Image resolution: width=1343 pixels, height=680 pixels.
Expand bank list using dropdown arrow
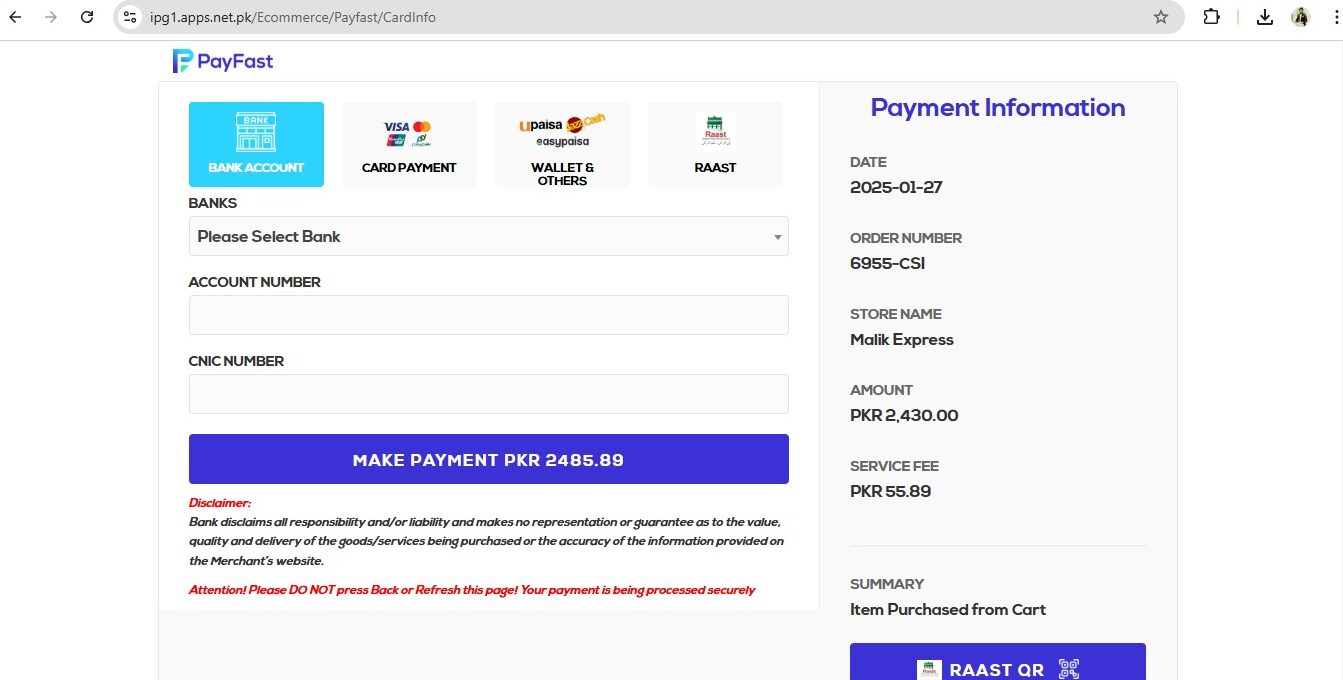[x=777, y=237]
